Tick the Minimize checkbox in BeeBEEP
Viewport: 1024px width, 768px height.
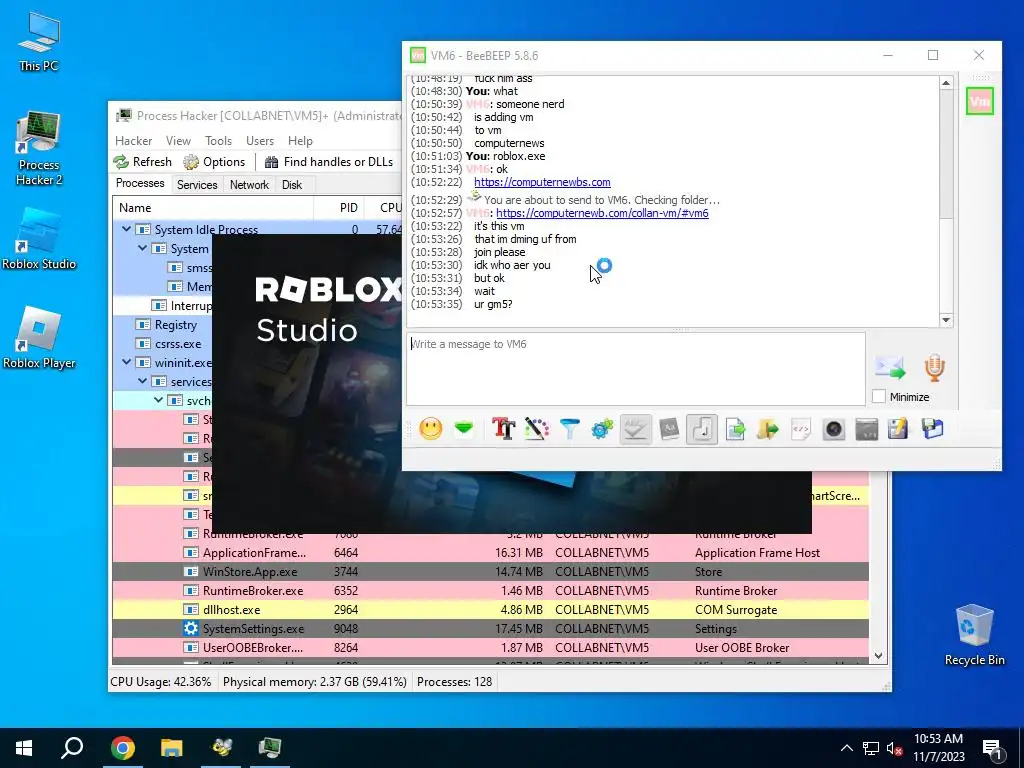click(879, 396)
